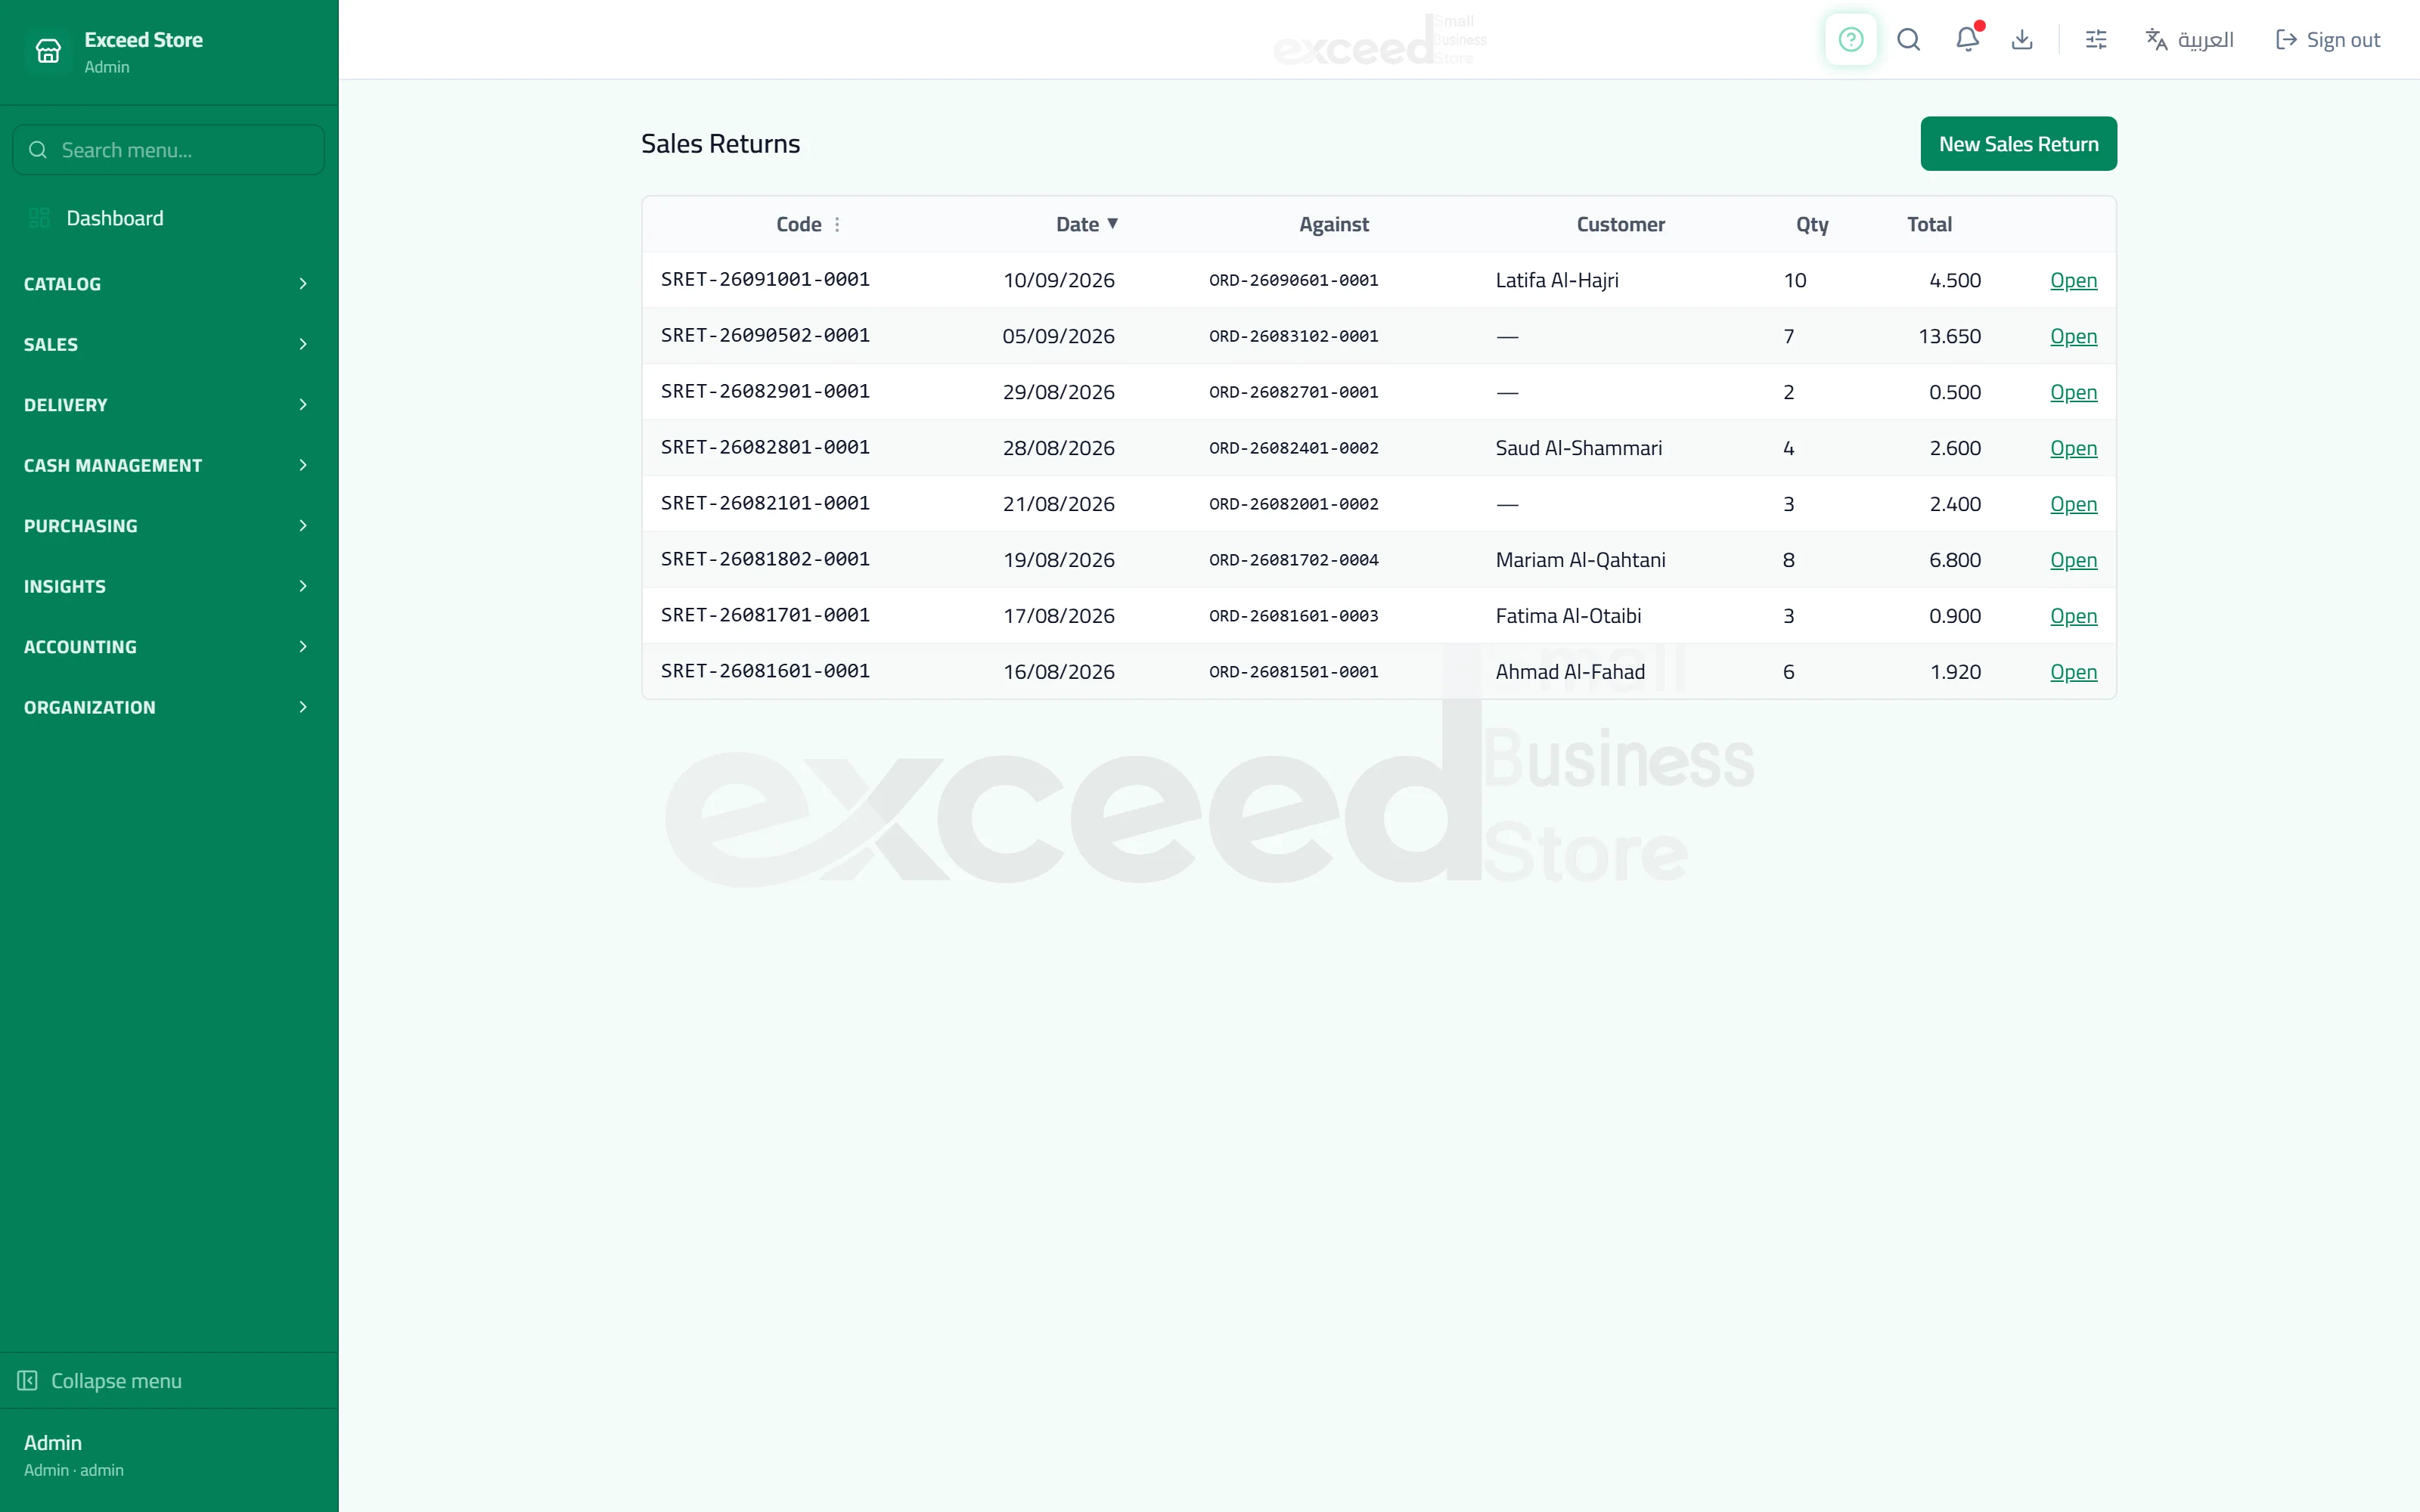This screenshot has height=1512, width=2420.
Task: Select order ORD-26090601-0001 cell
Action: (1294, 281)
